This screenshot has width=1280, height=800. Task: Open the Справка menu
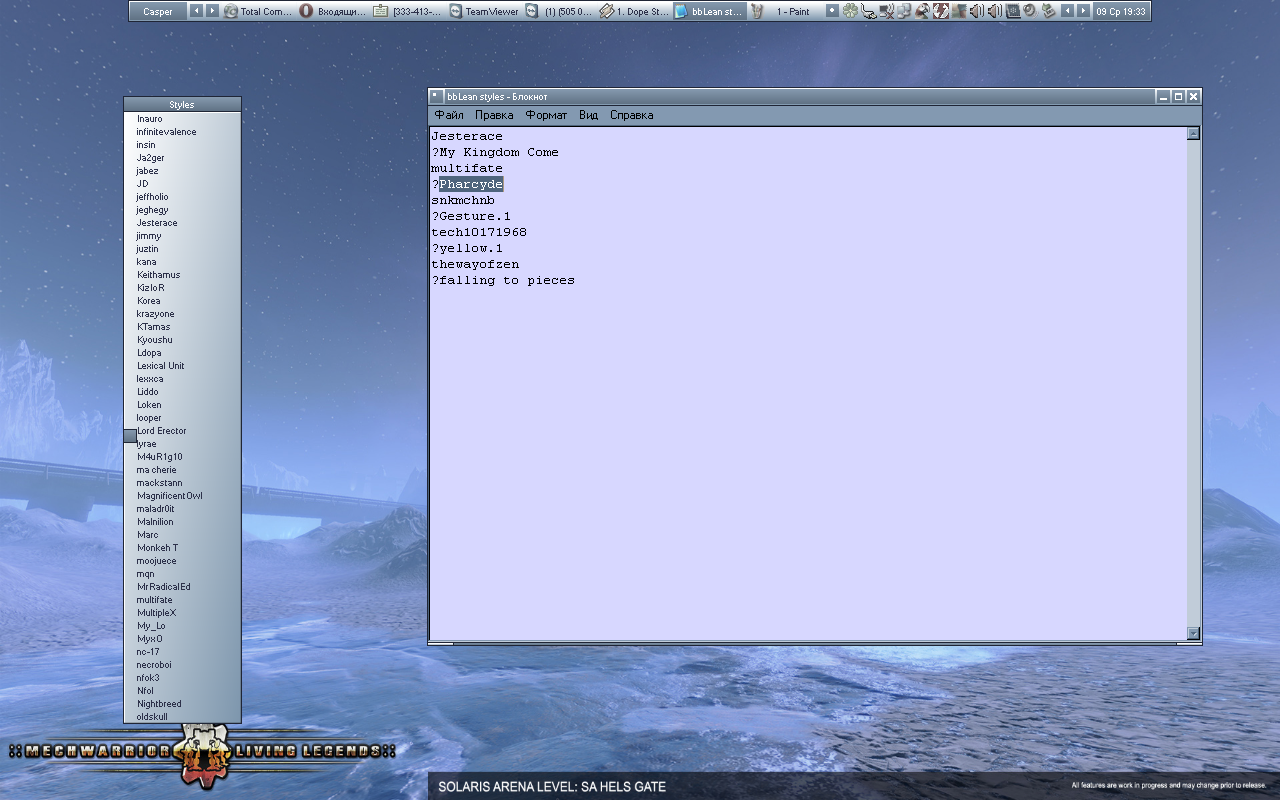click(631, 115)
